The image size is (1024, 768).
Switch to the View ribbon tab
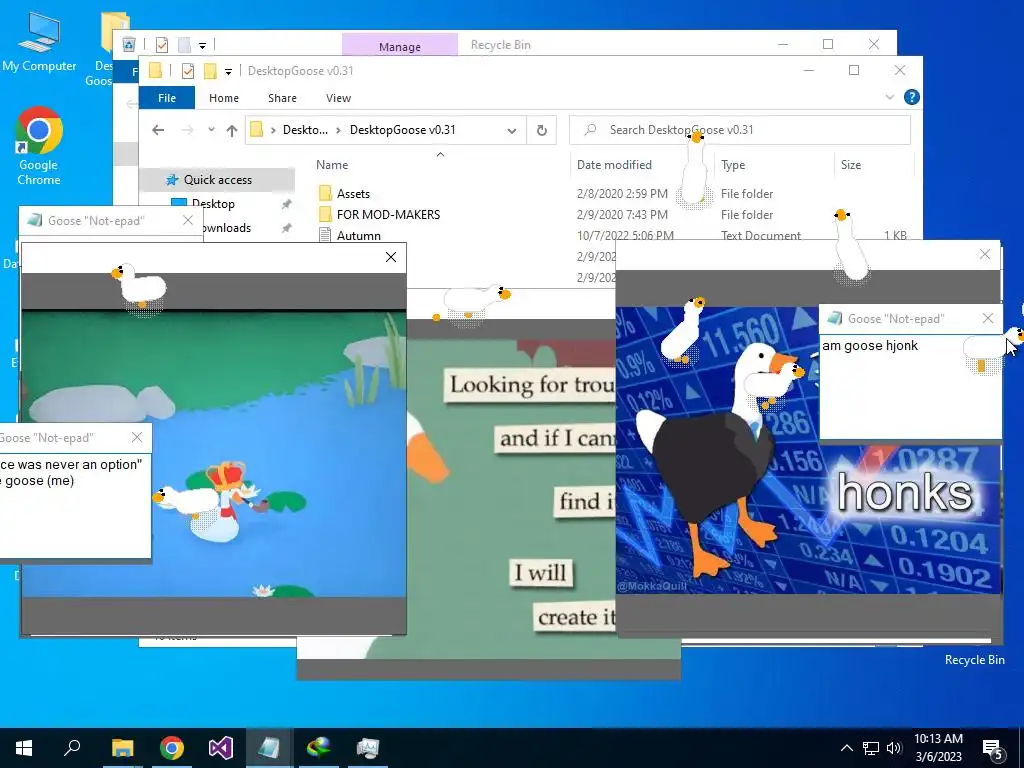pos(338,98)
